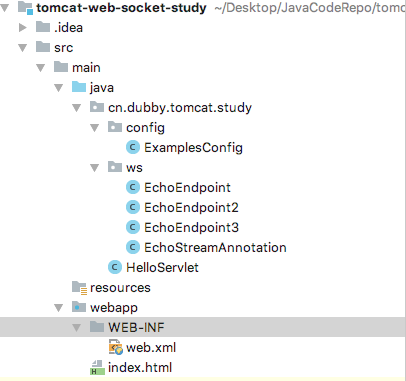
Task: Select the EchoEndpoint3 class
Action: pyautogui.click(x=191, y=227)
